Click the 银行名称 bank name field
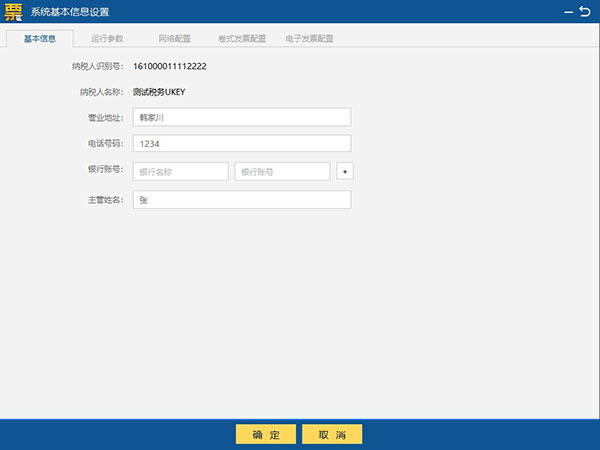The width and height of the screenshot is (600, 450). pyautogui.click(x=181, y=171)
